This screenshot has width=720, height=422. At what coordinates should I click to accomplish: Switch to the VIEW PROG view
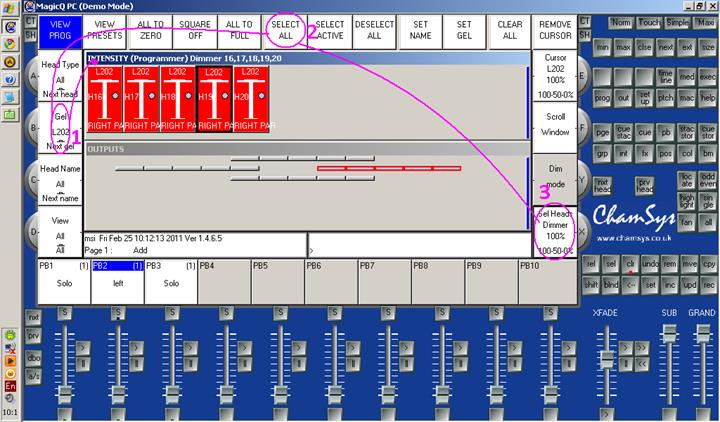[60, 32]
